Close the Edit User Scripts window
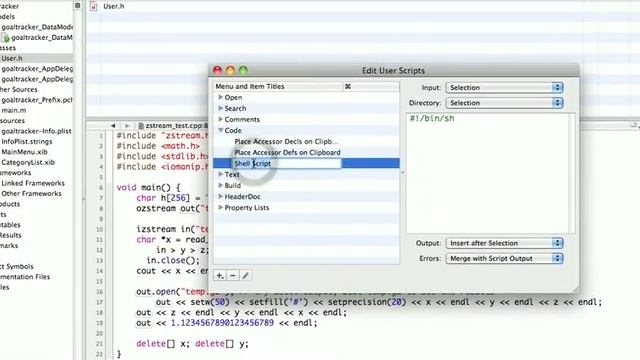 tap(218, 70)
